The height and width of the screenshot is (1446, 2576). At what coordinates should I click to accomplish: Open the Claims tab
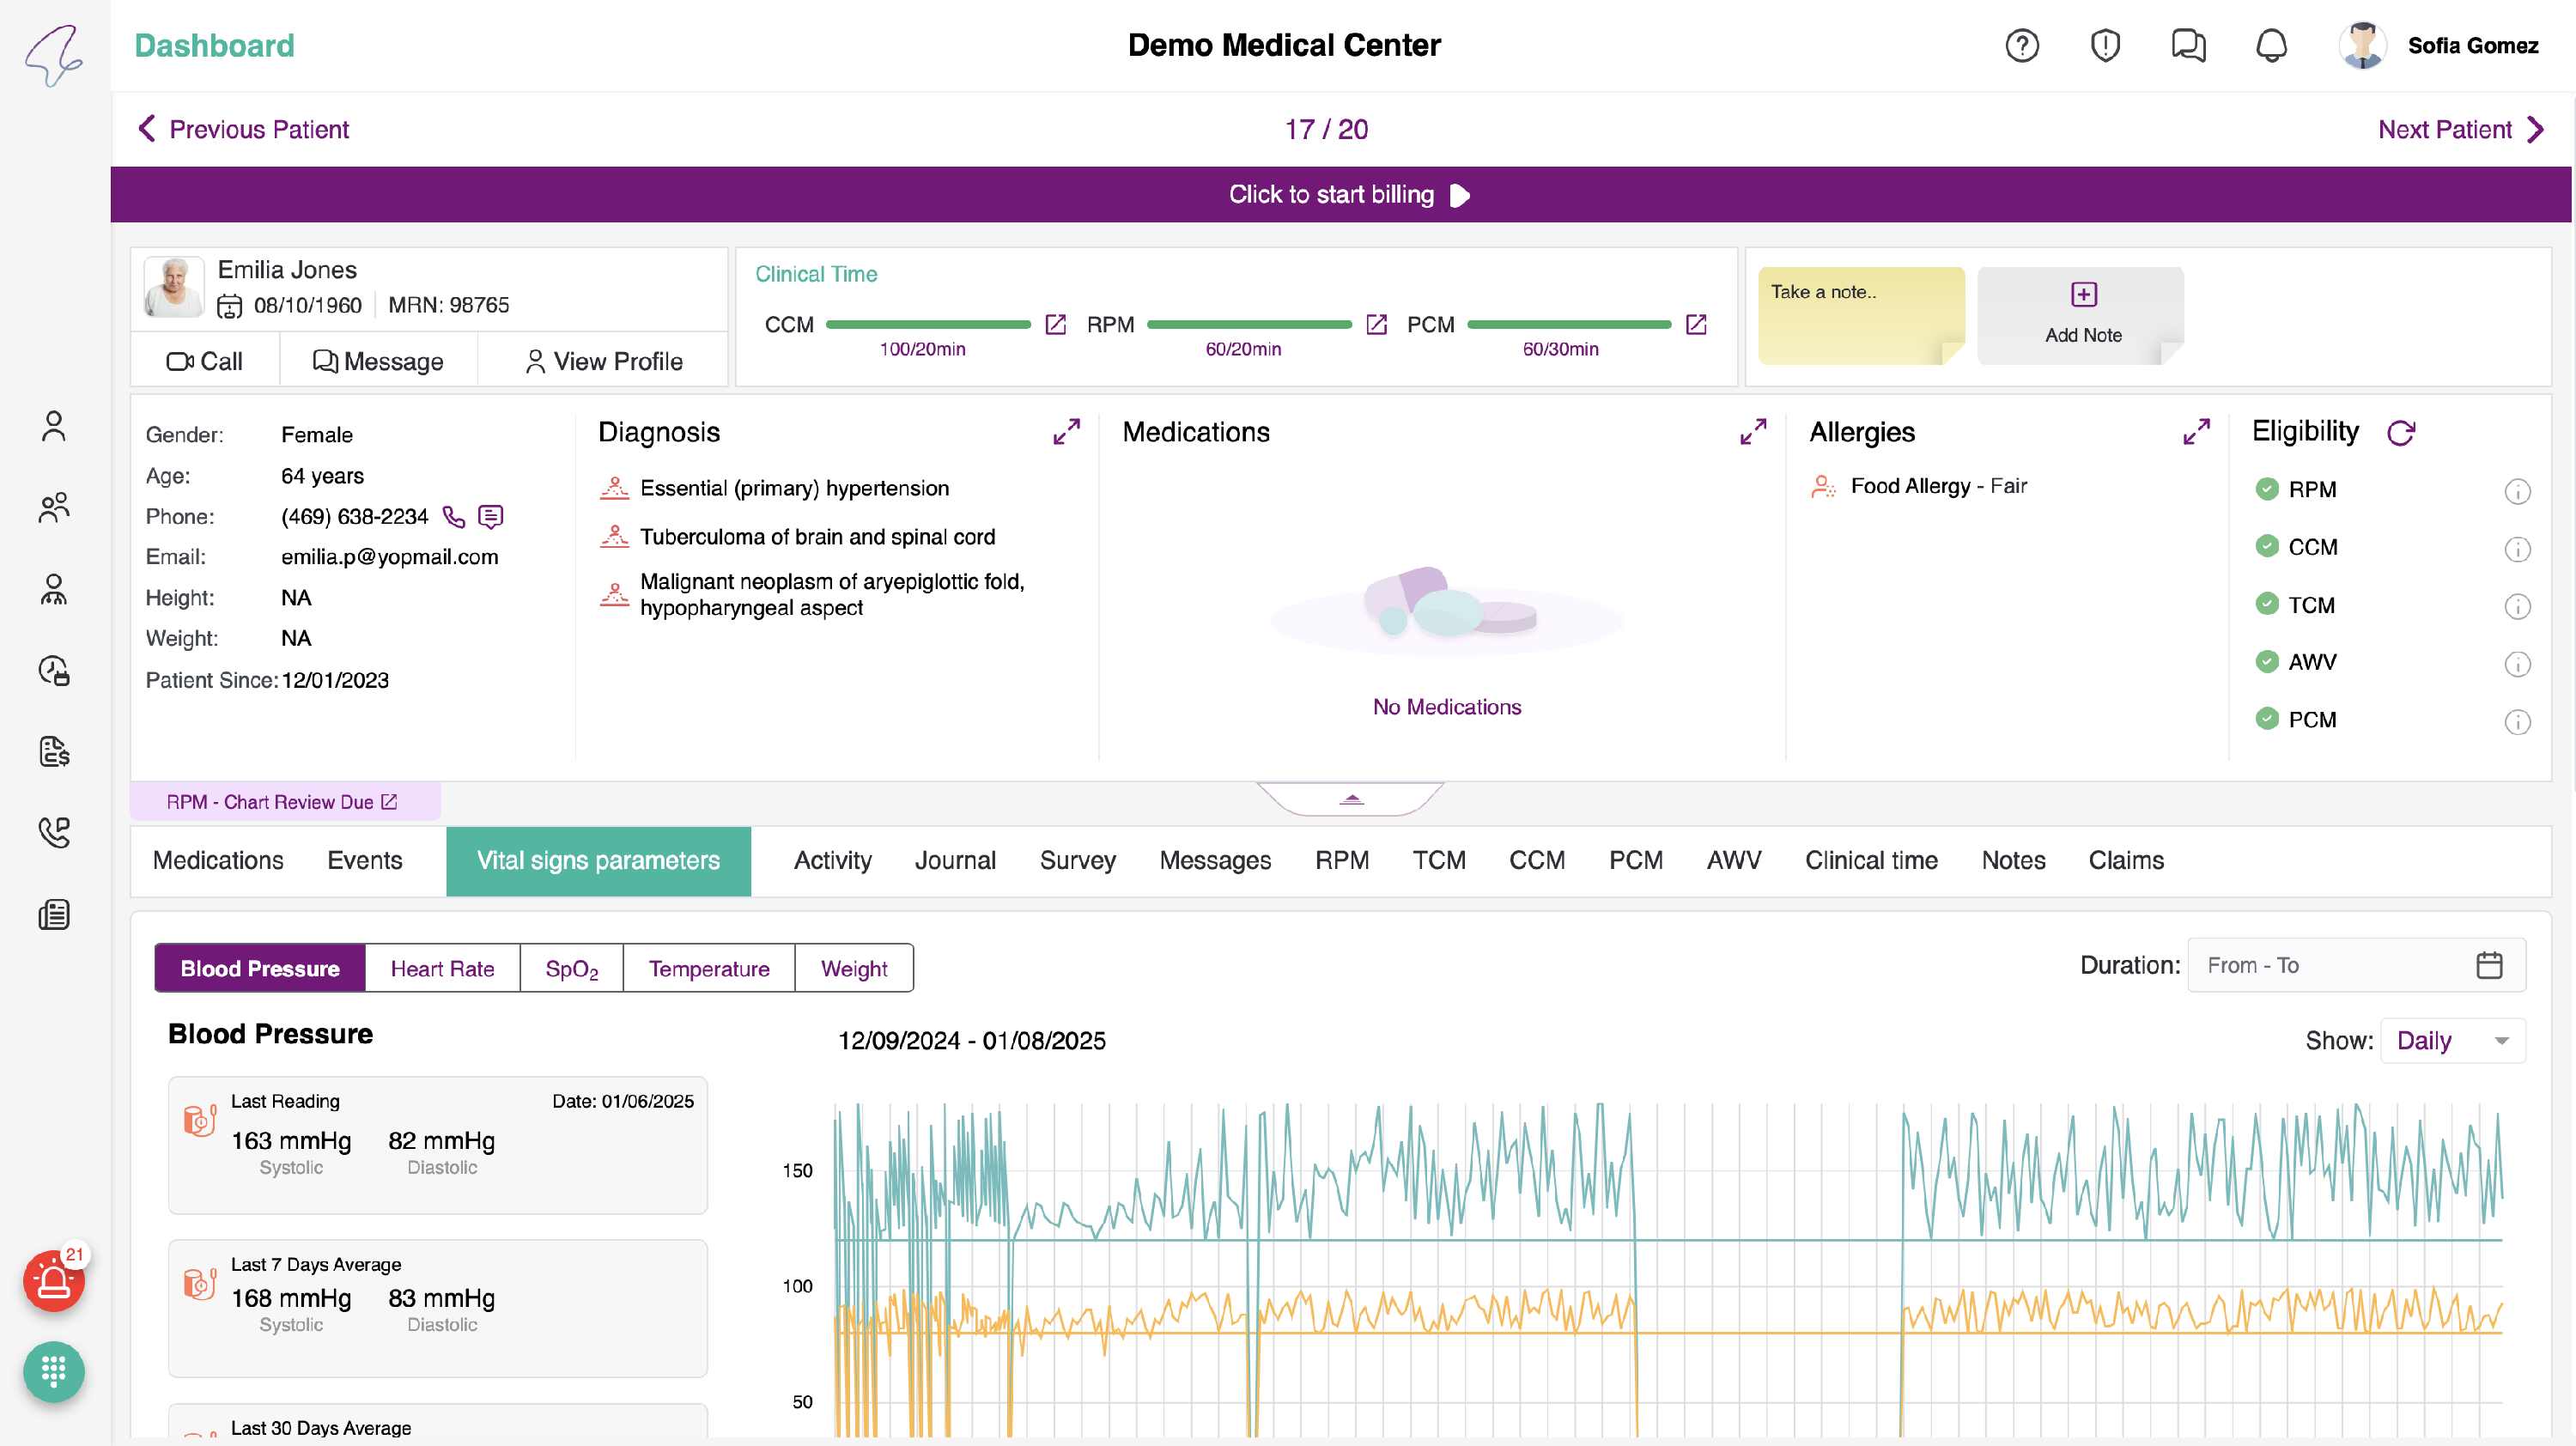pos(2125,861)
